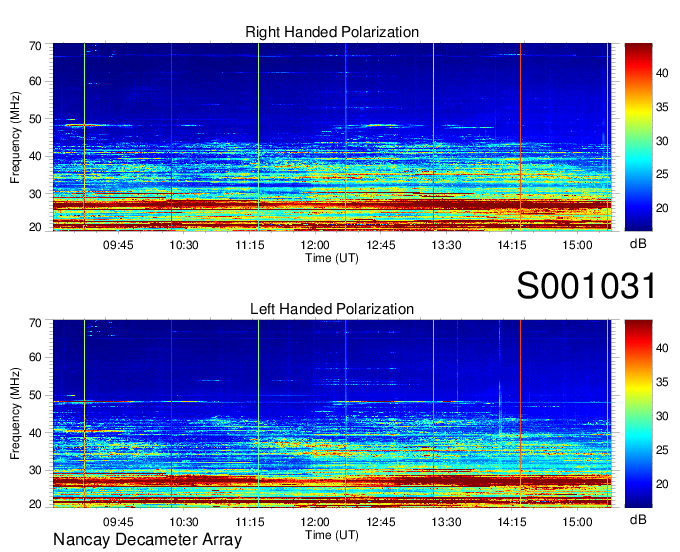Click the '13:30' tick on lower plot
Viewport: 680px width, 552px height.
click(x=446, y=522)
